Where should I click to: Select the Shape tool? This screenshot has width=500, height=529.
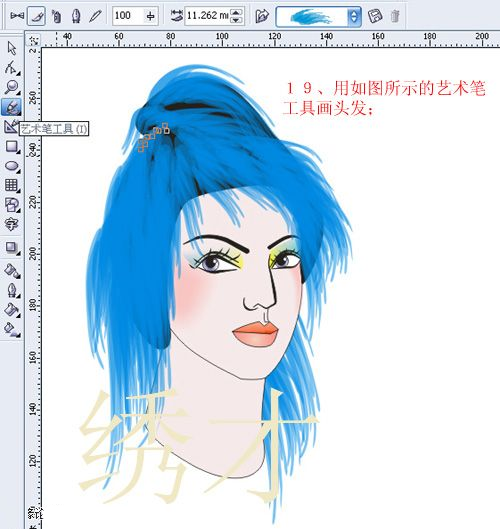click(12, 67)
